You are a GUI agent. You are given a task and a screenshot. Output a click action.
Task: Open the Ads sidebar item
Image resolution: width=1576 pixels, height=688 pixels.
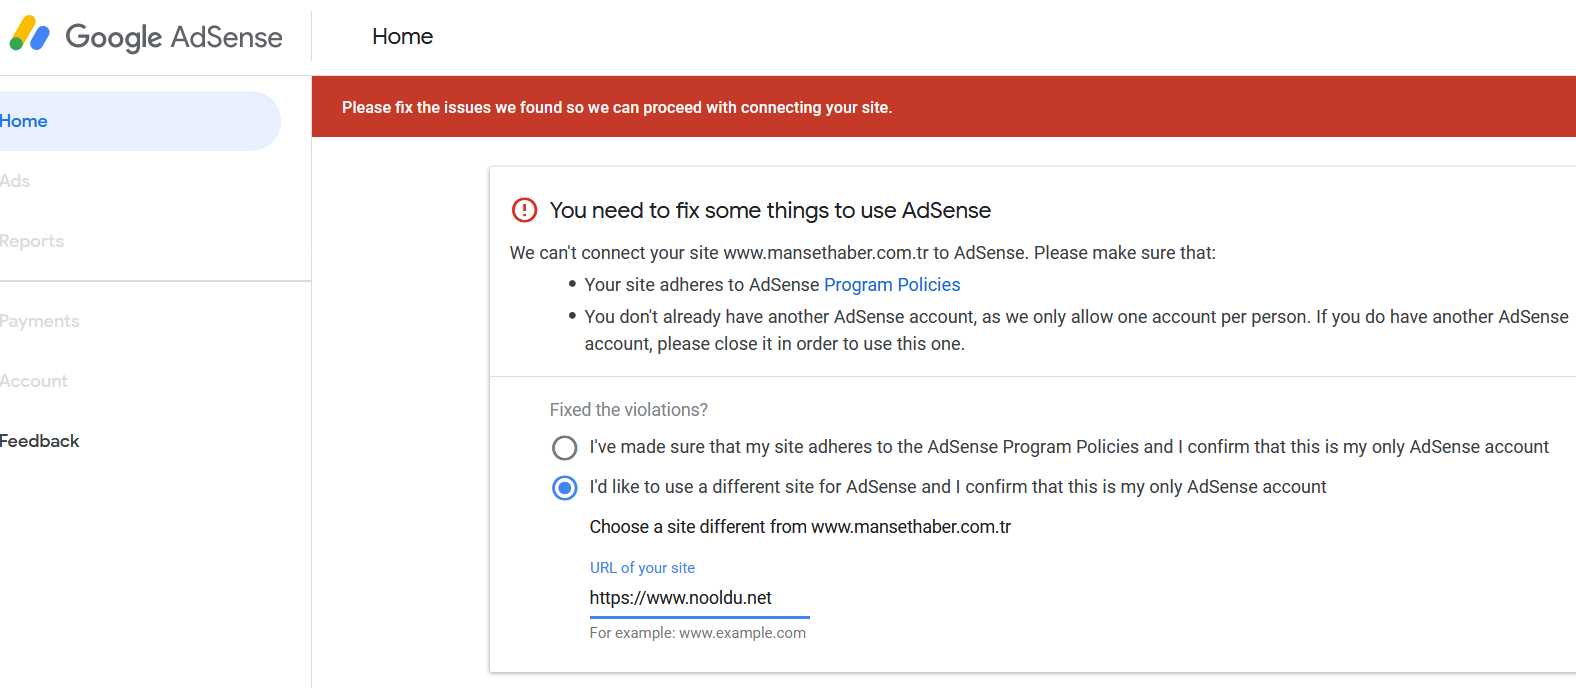[x=15, y=181]
